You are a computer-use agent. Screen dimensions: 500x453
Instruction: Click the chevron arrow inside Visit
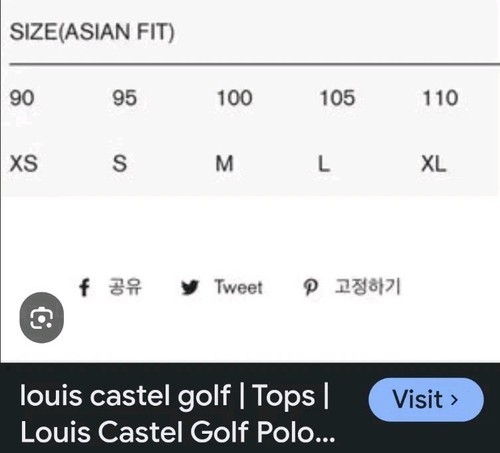coord(454,400)
